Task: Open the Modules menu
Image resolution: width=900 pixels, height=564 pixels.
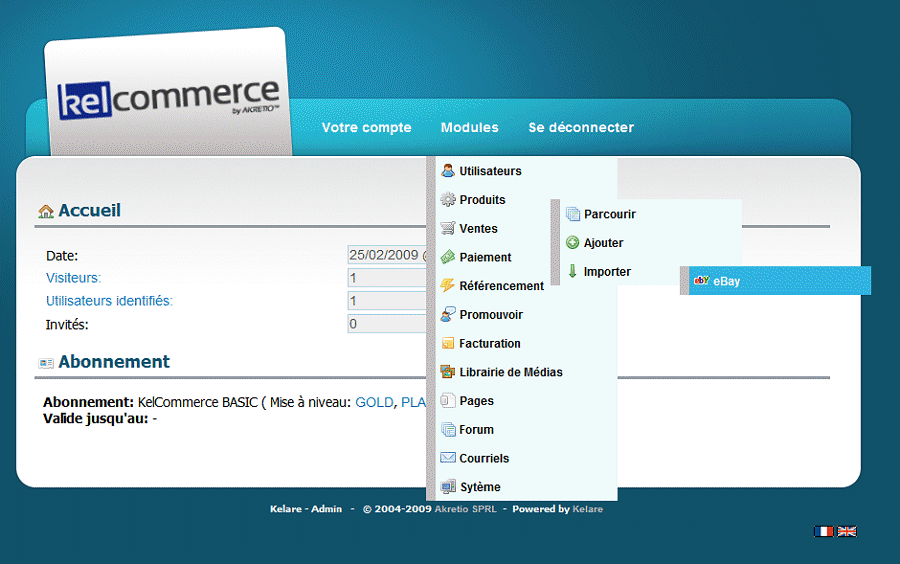Action: (x=469, y=128)
